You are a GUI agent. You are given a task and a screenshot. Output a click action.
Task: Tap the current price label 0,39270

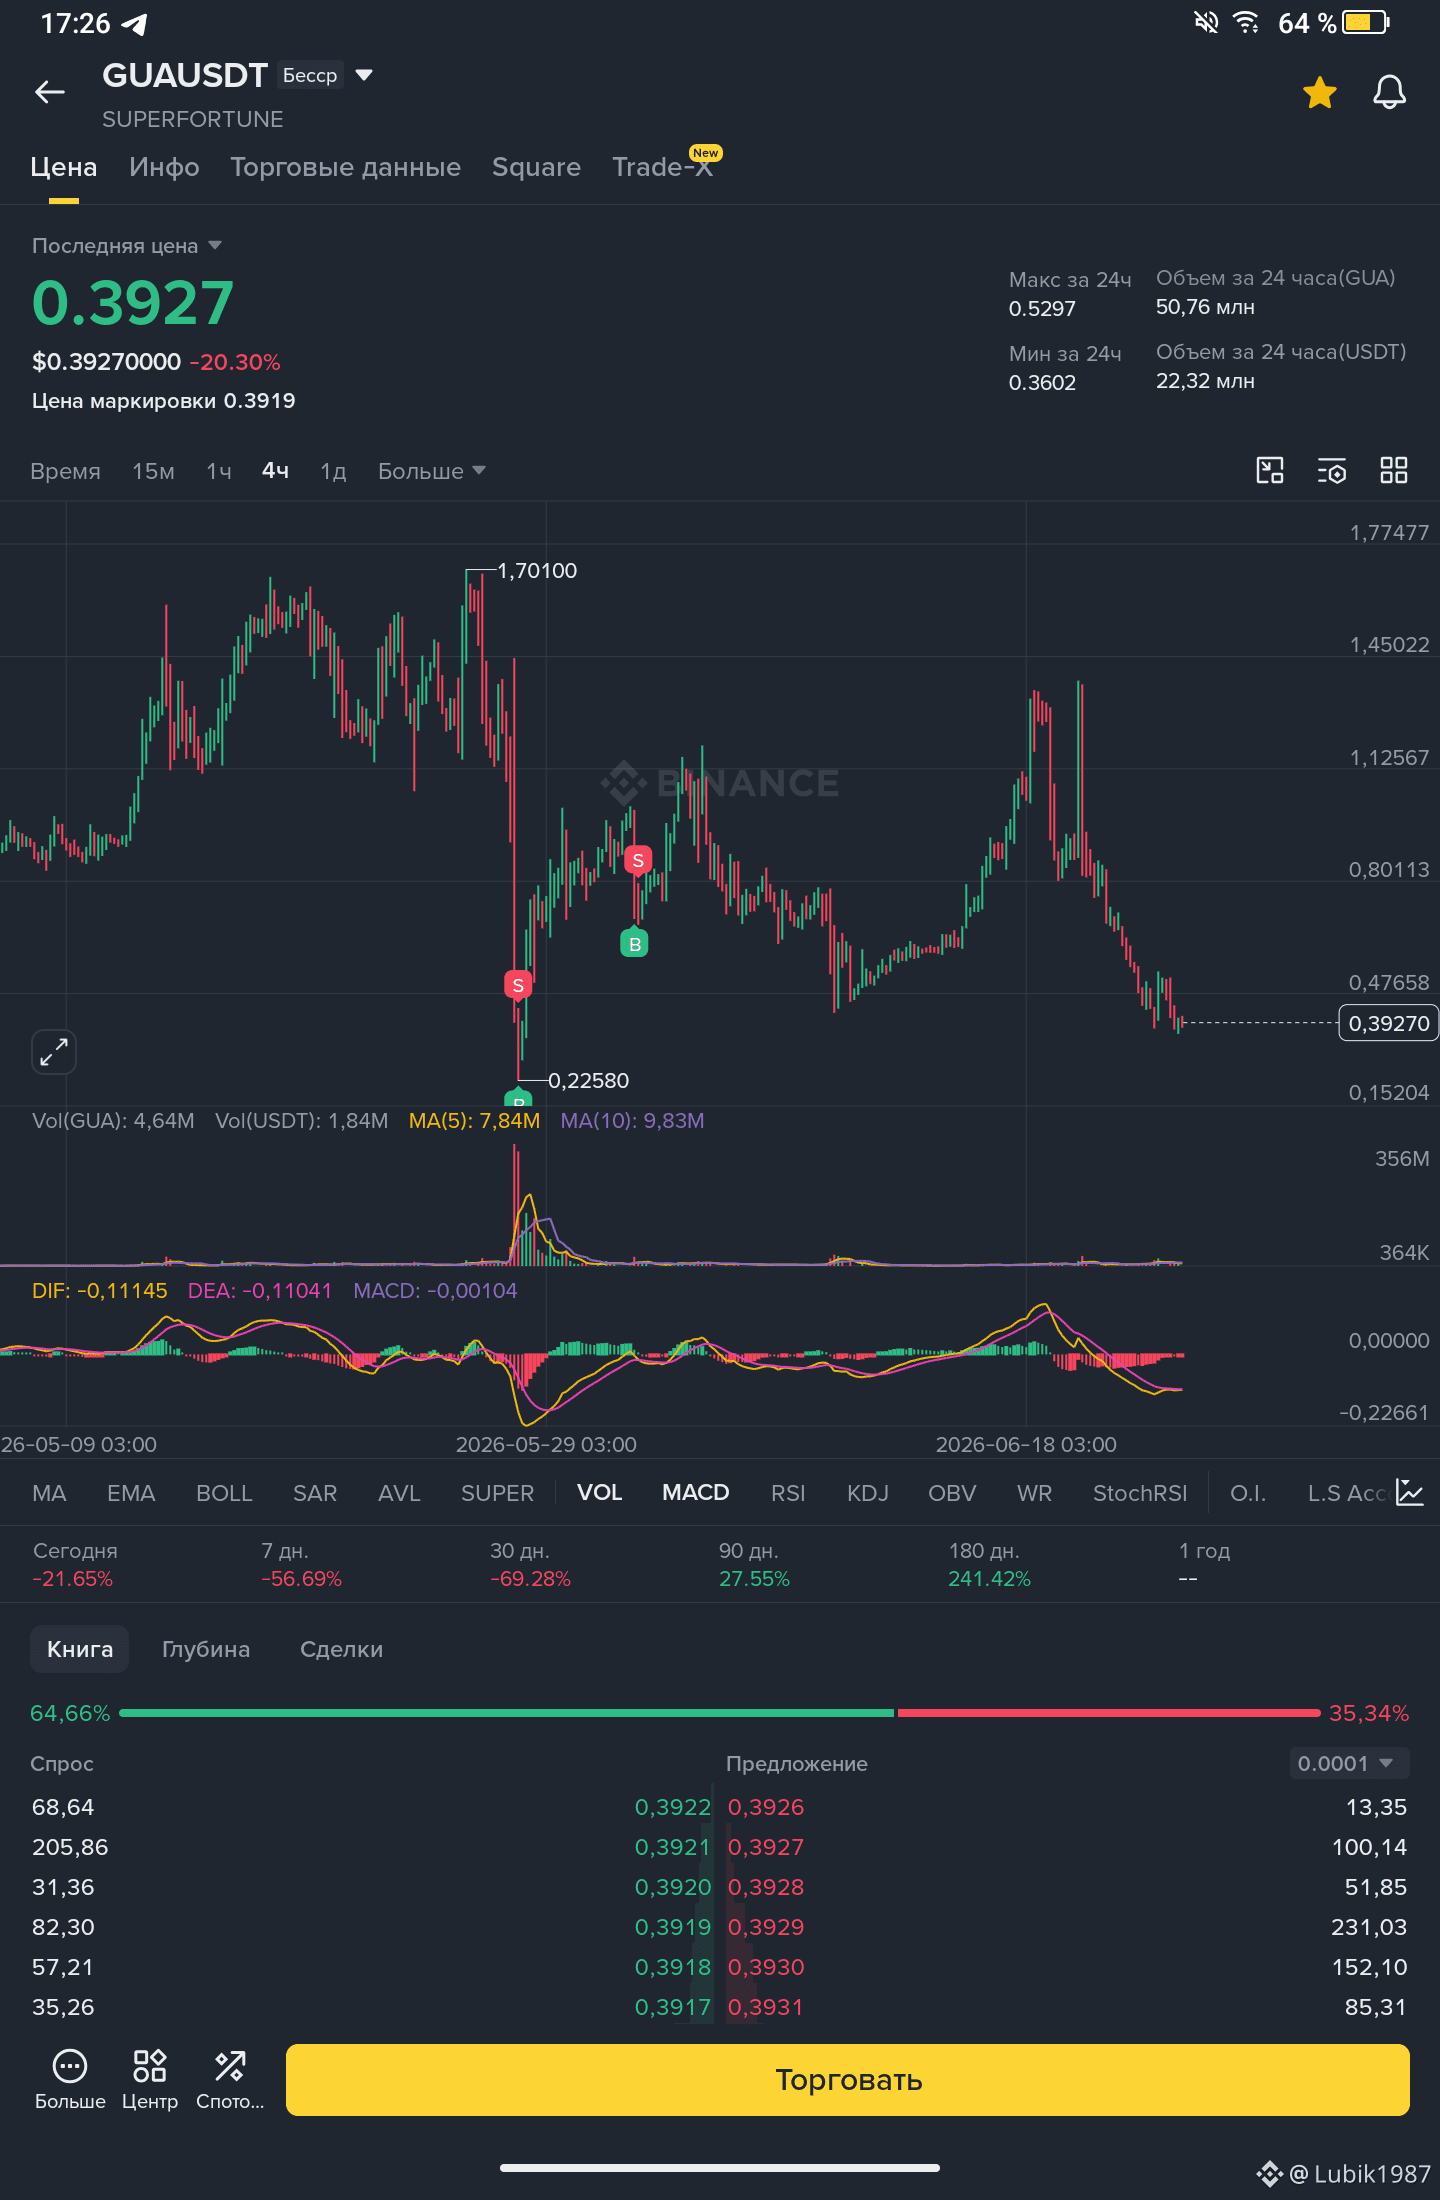coord(1388,1023)
